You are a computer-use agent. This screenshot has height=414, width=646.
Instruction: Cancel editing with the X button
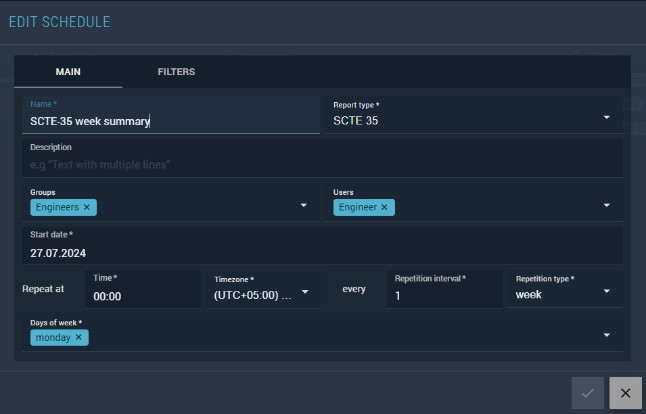coord(625,393)
